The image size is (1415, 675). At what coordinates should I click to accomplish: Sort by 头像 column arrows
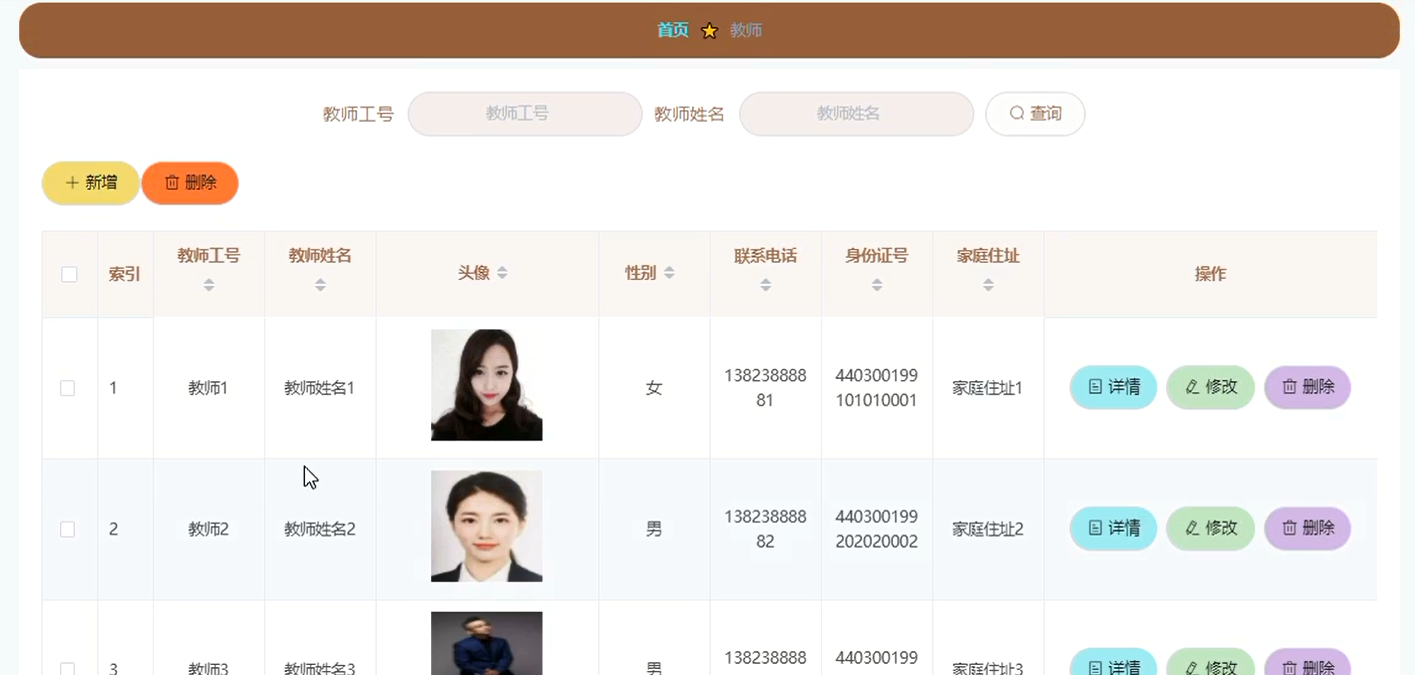502,273
